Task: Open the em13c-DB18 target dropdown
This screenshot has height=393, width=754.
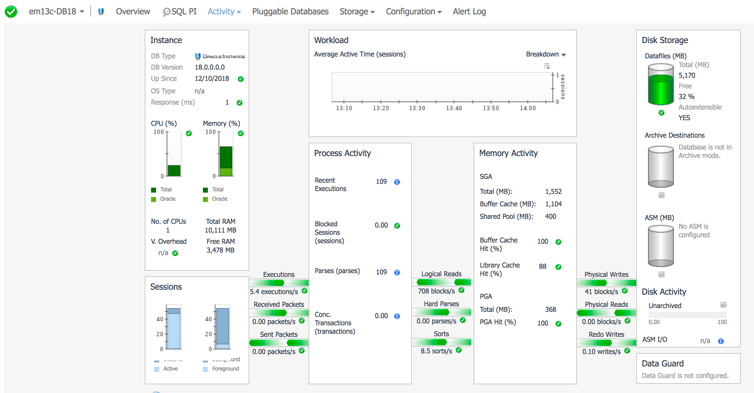Action: [56, 12]
